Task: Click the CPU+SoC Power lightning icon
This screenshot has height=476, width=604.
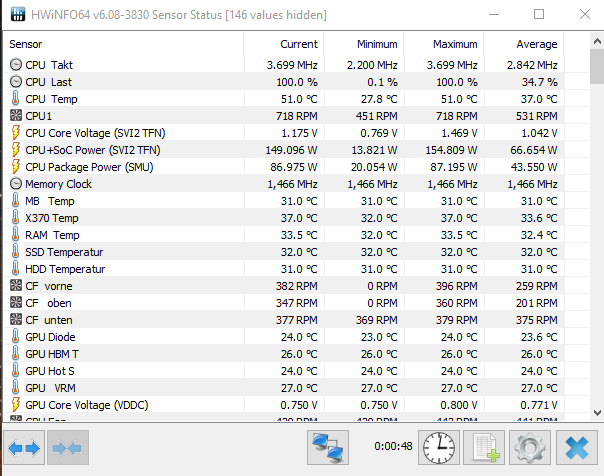Action: [15, 149]
